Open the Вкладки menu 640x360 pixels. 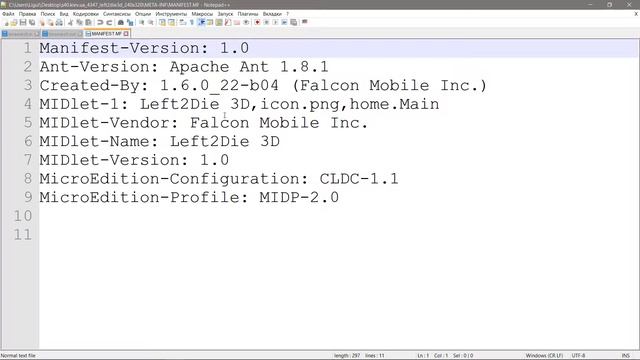point(272,14)
